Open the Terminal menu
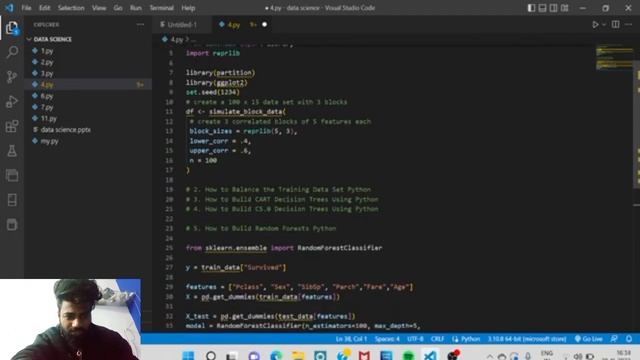The width and height of the screenshot is (640, 360). coord(162,8)
